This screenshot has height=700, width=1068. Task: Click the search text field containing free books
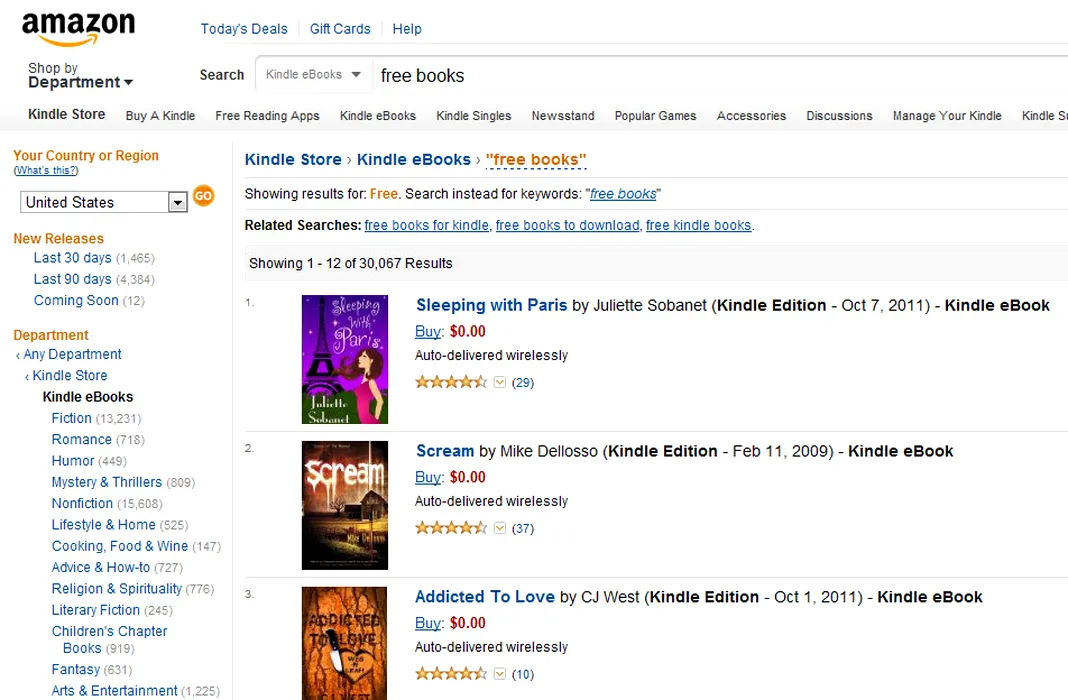pyautogui.click(x=700, y=76)
